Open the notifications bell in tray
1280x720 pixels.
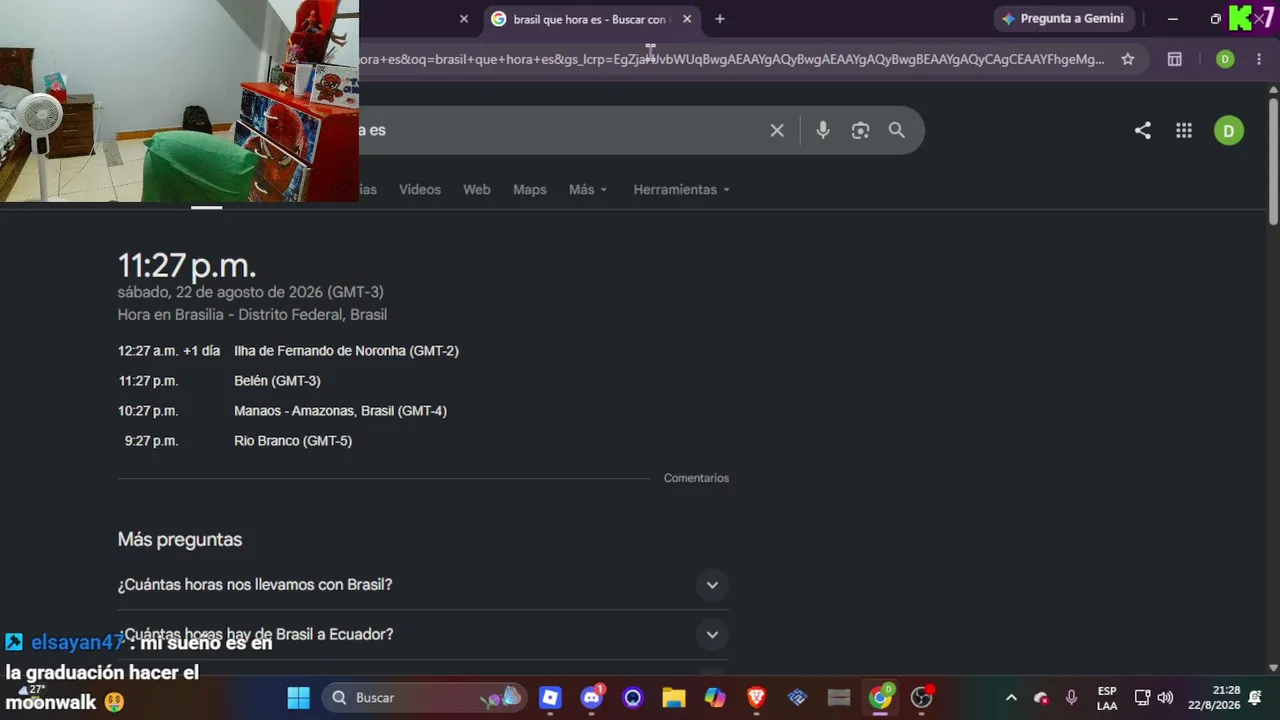1255,698
